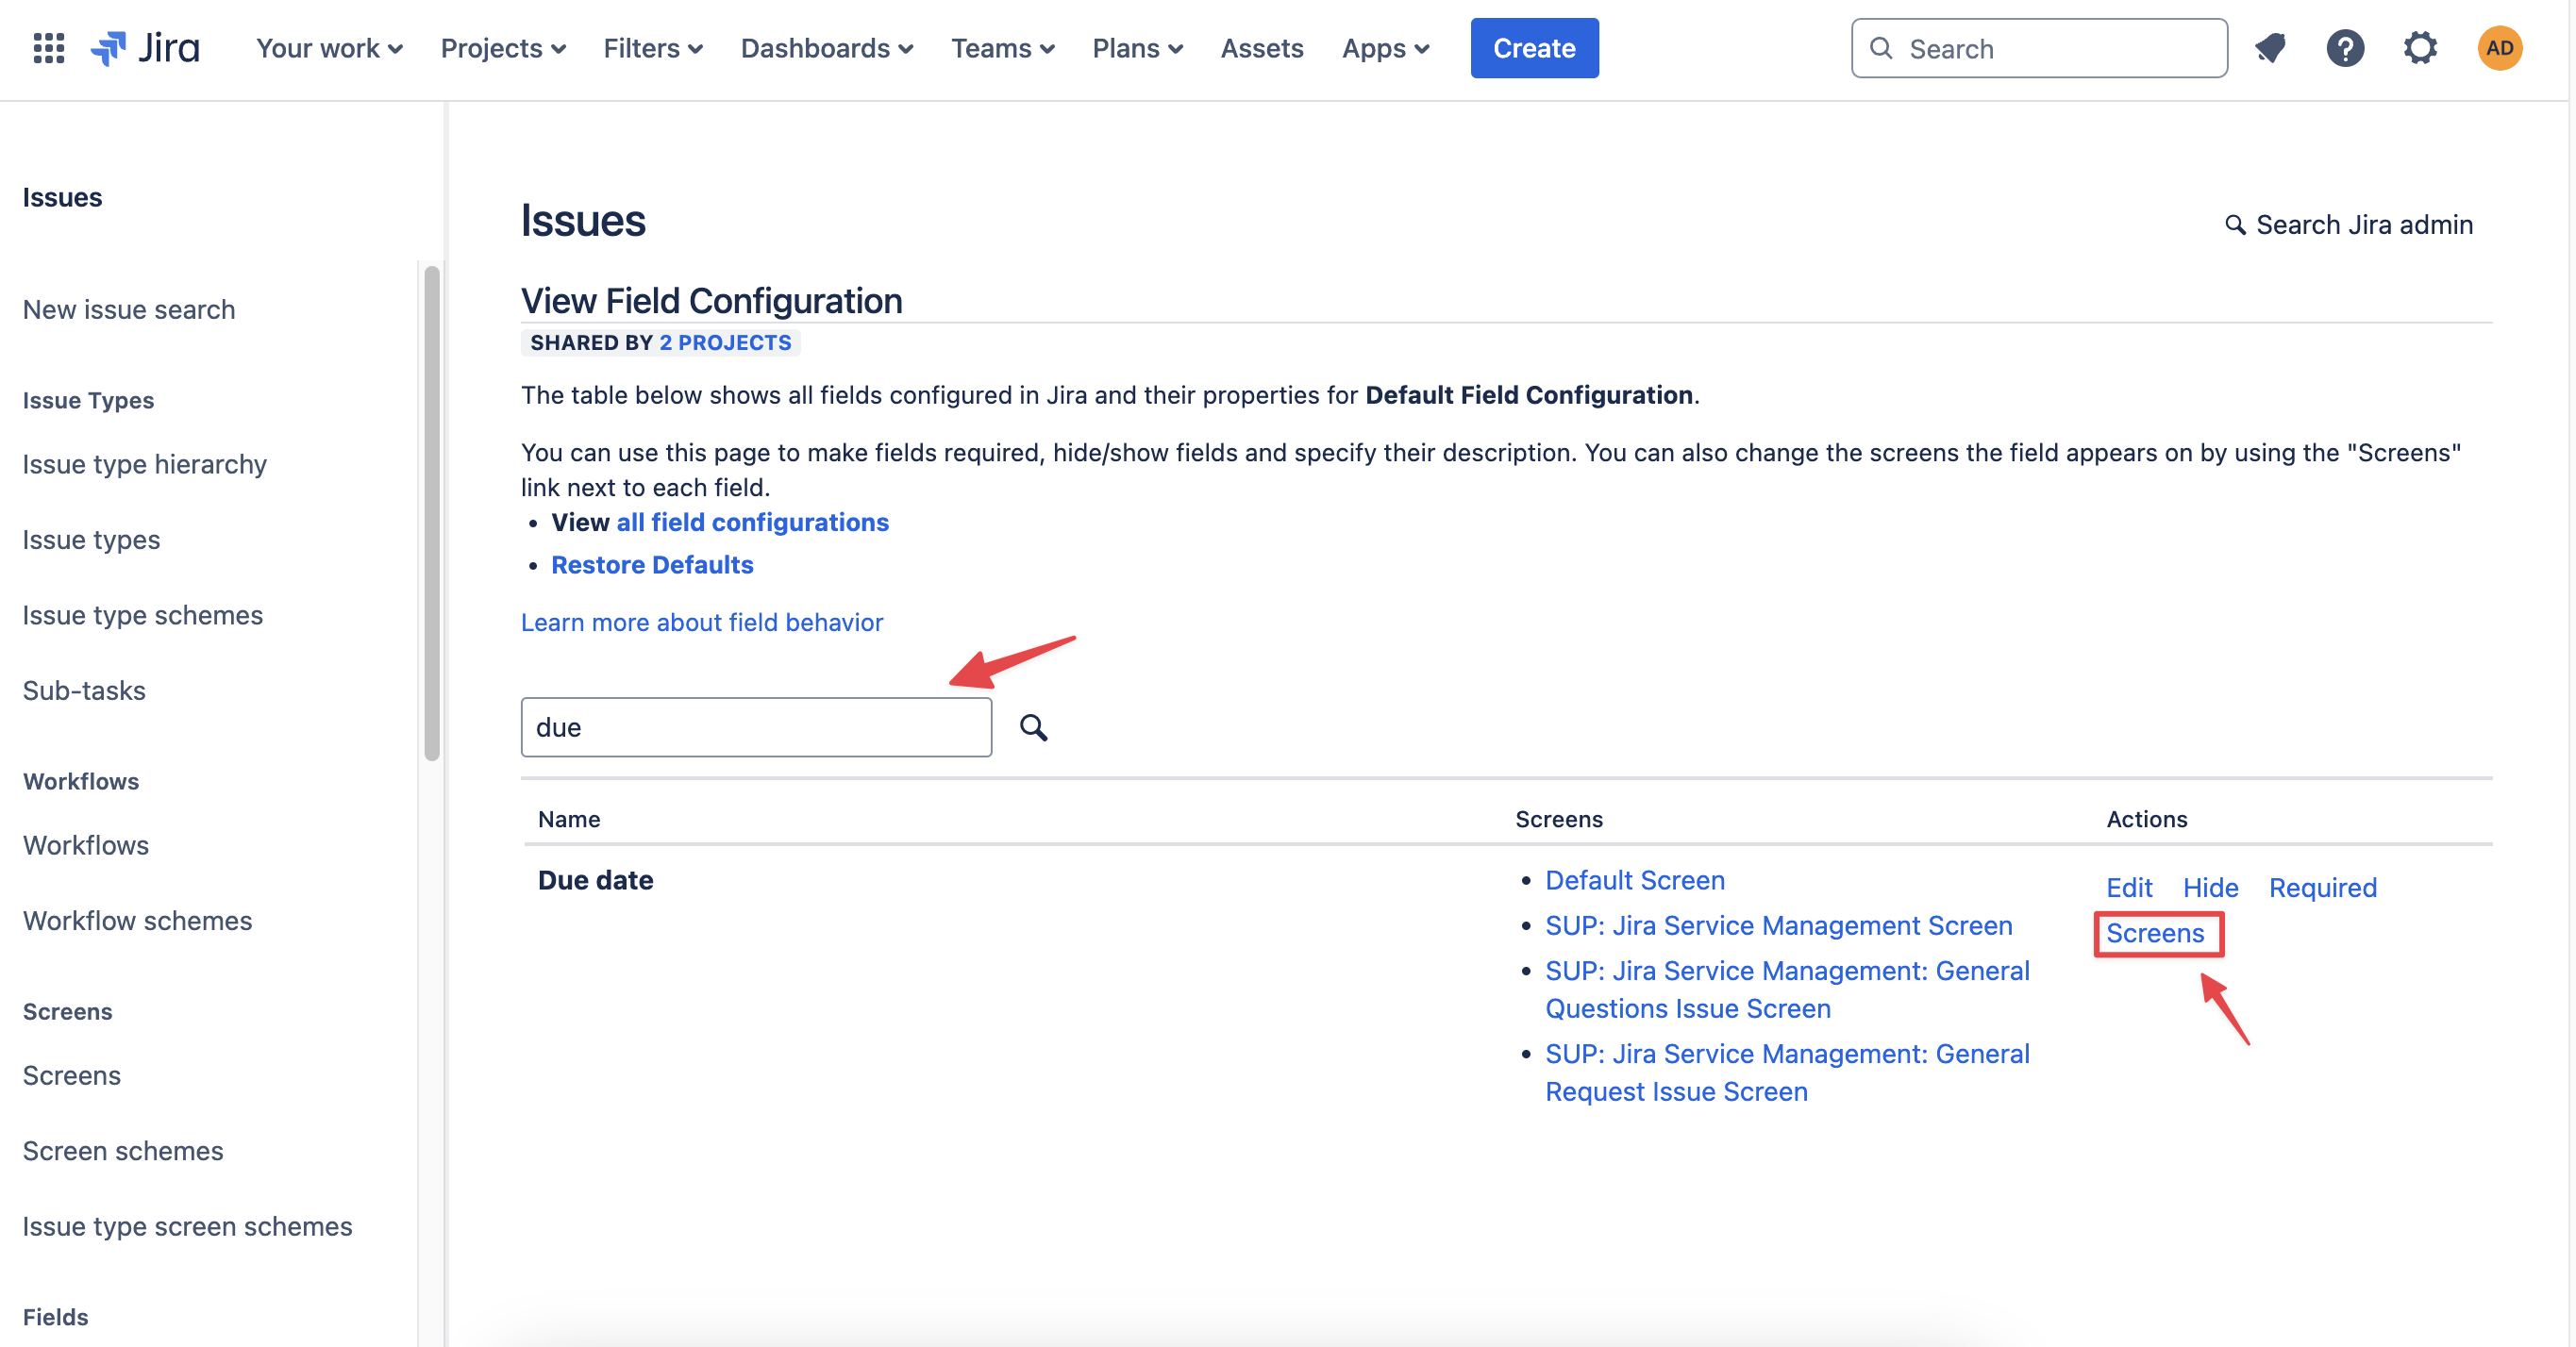Expand the Your work dropdown
2576x1347 pixels.
pos(329,48)
